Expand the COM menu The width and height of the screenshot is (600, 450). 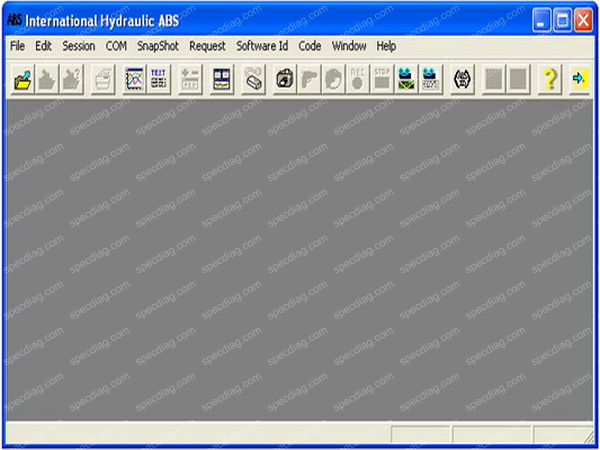tap(116, 46)
